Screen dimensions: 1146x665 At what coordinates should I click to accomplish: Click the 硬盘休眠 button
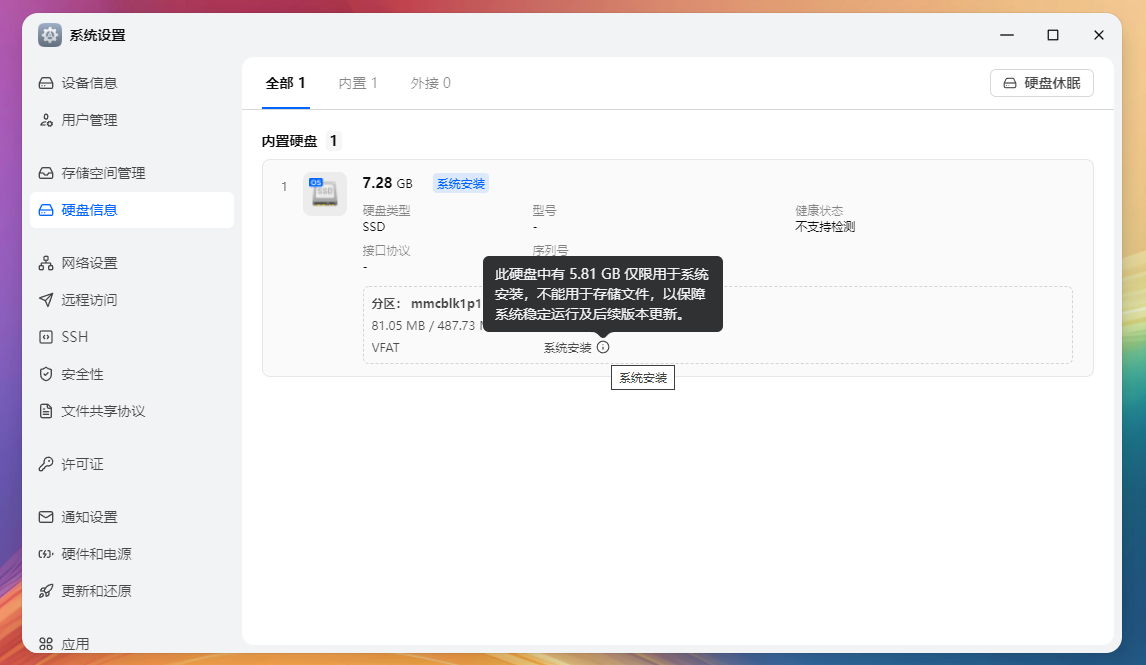coord(1041,83)
